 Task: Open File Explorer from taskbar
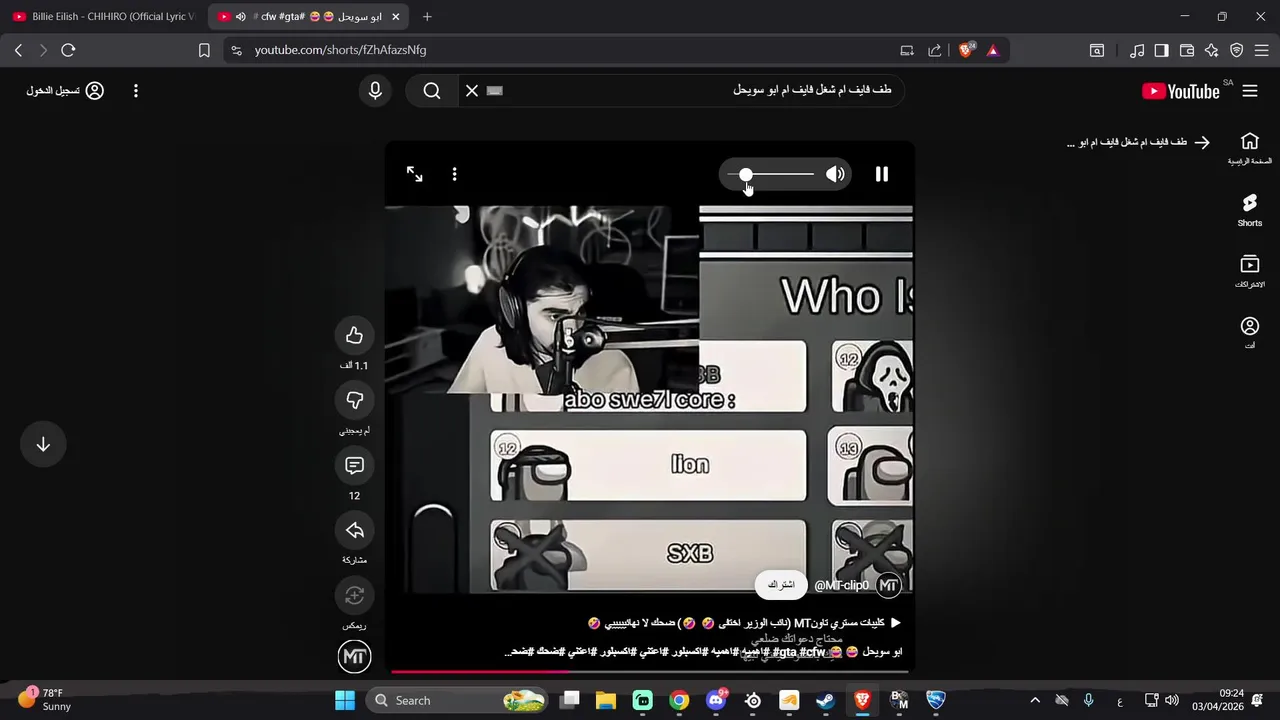(x=606, y=700)
